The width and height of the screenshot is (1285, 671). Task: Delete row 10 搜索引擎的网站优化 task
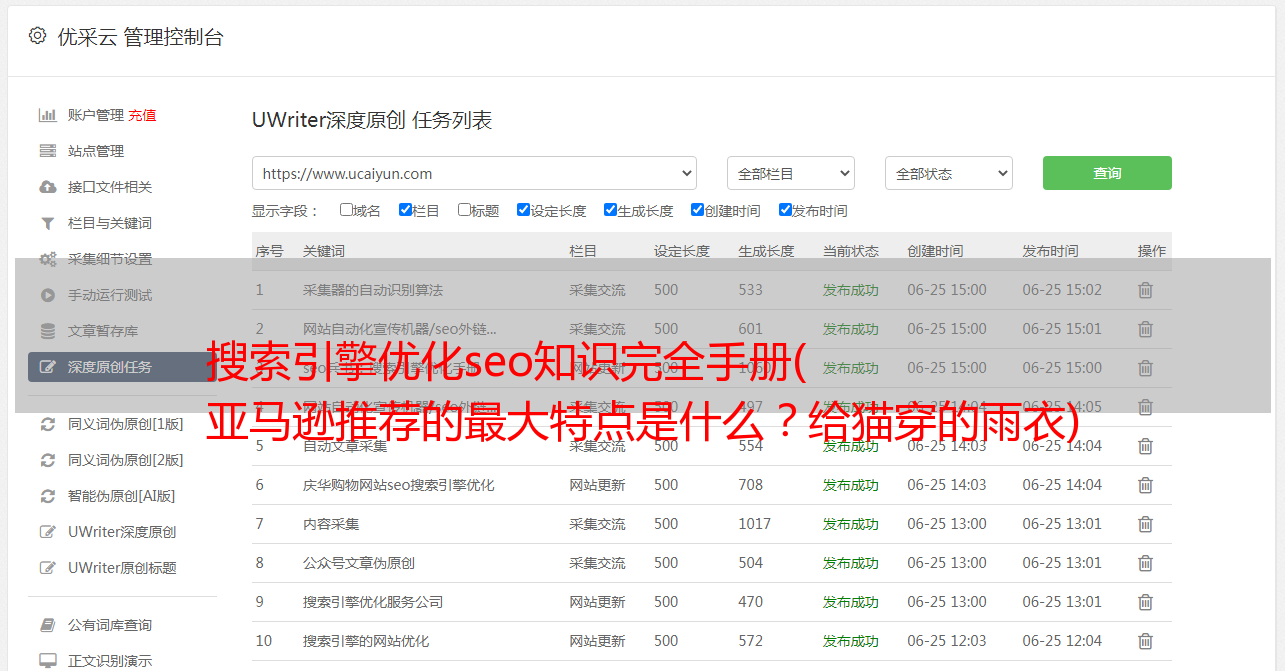click(x=1146, y=641)
